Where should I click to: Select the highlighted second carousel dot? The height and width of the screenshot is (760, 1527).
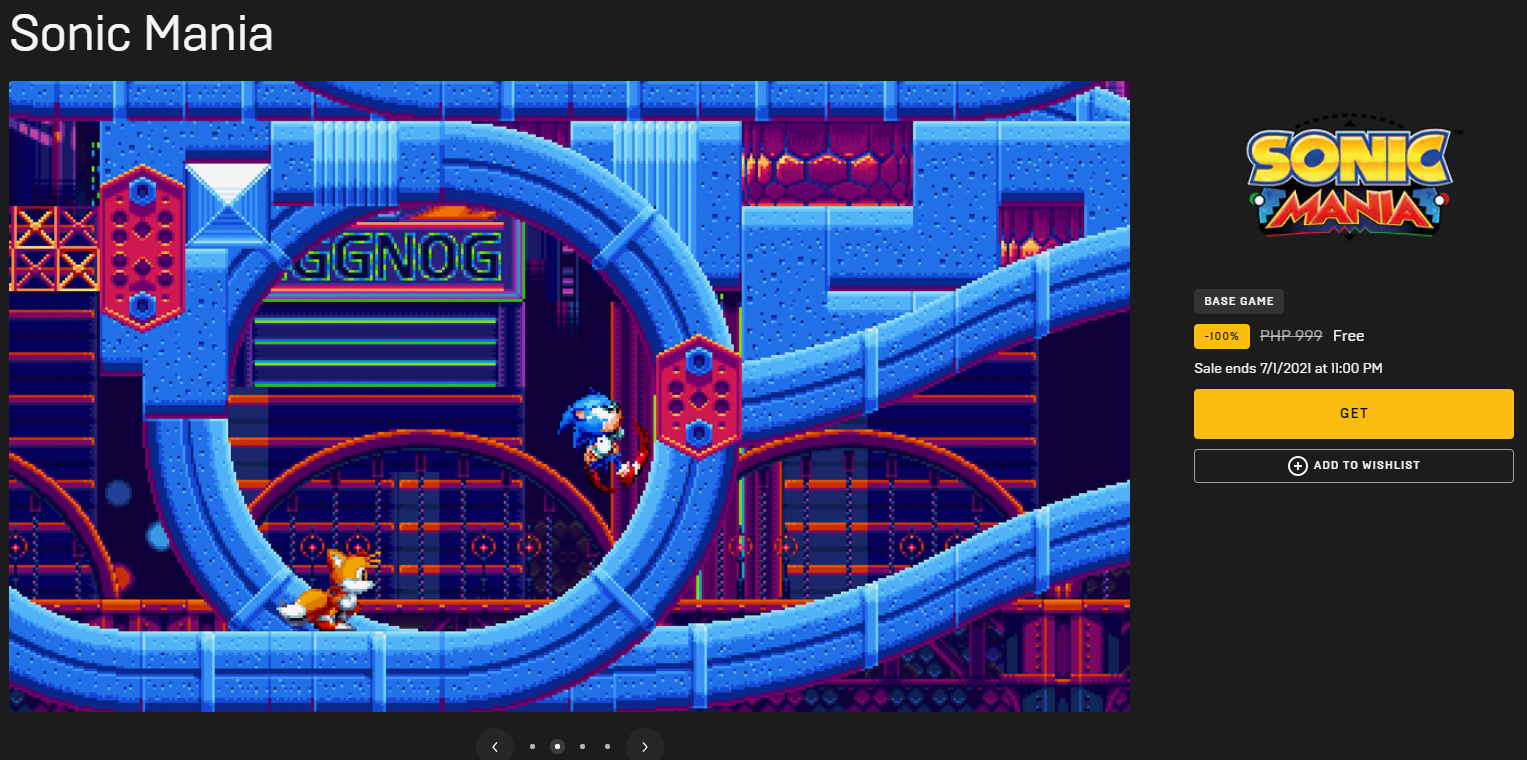click(557, 746)
